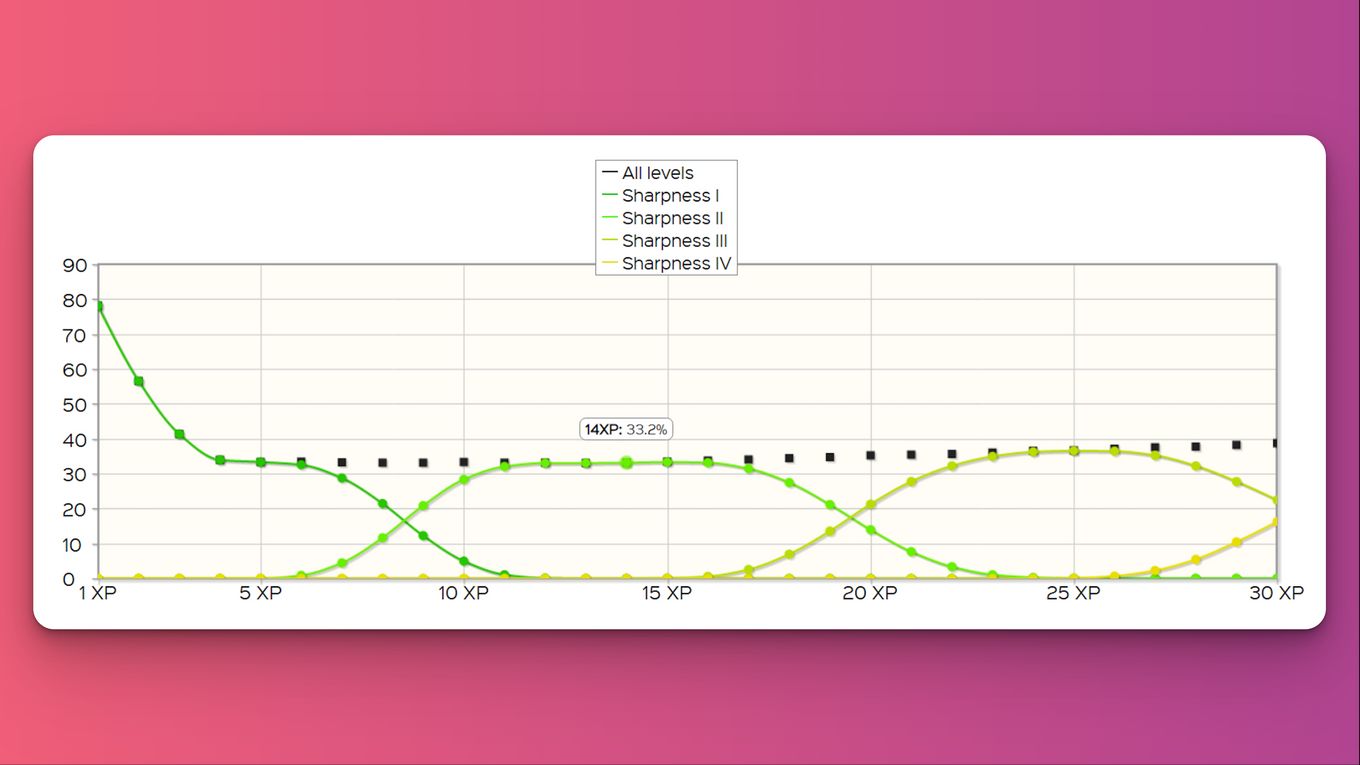This screenshot has height=765, width=1360.
Task: Select 'Sharpness III' in the legend
Action: point(665,241)
